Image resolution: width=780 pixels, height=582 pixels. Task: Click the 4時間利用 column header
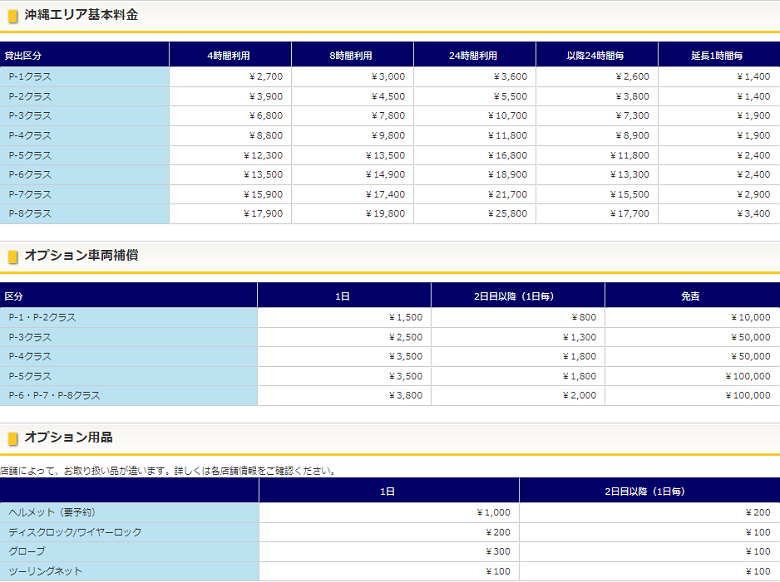pyautogui.click(x=230, y=55)
